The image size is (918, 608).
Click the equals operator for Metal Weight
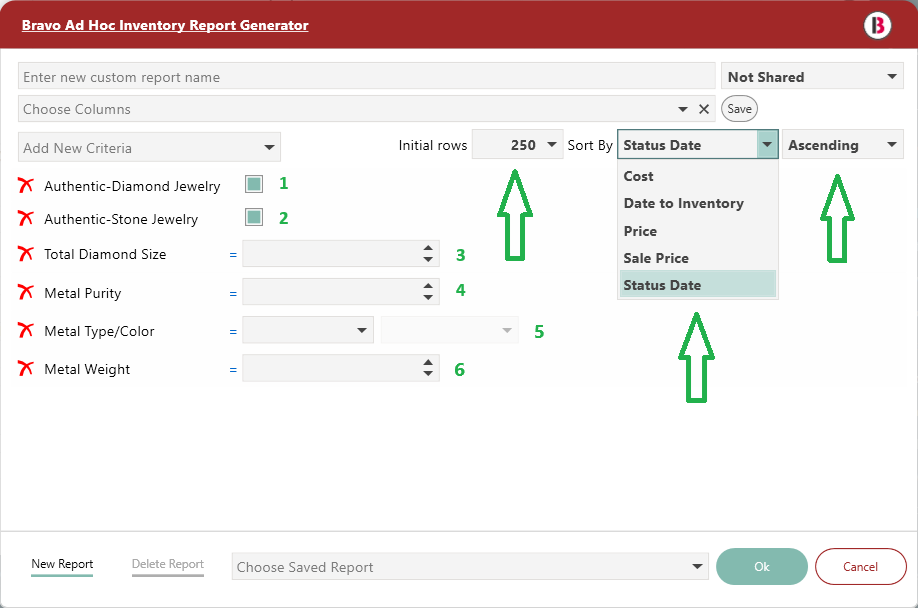pyautogui.click(x=233, y=370)
